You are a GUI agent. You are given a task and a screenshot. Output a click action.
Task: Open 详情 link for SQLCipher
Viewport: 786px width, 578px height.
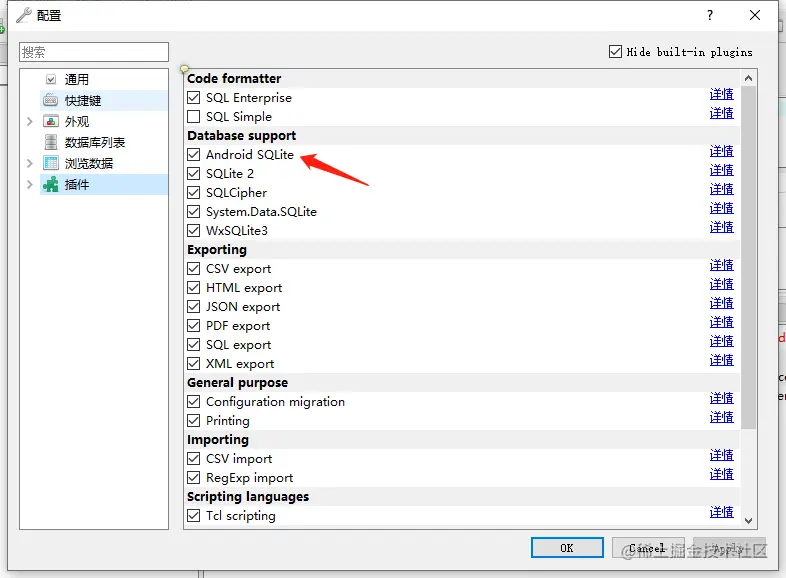721,189
